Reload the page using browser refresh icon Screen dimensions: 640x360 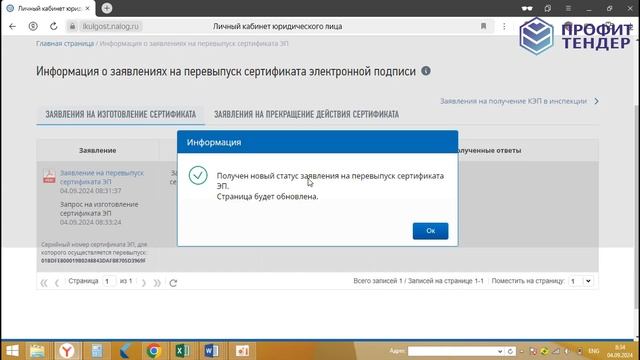(x=53, y=26)
